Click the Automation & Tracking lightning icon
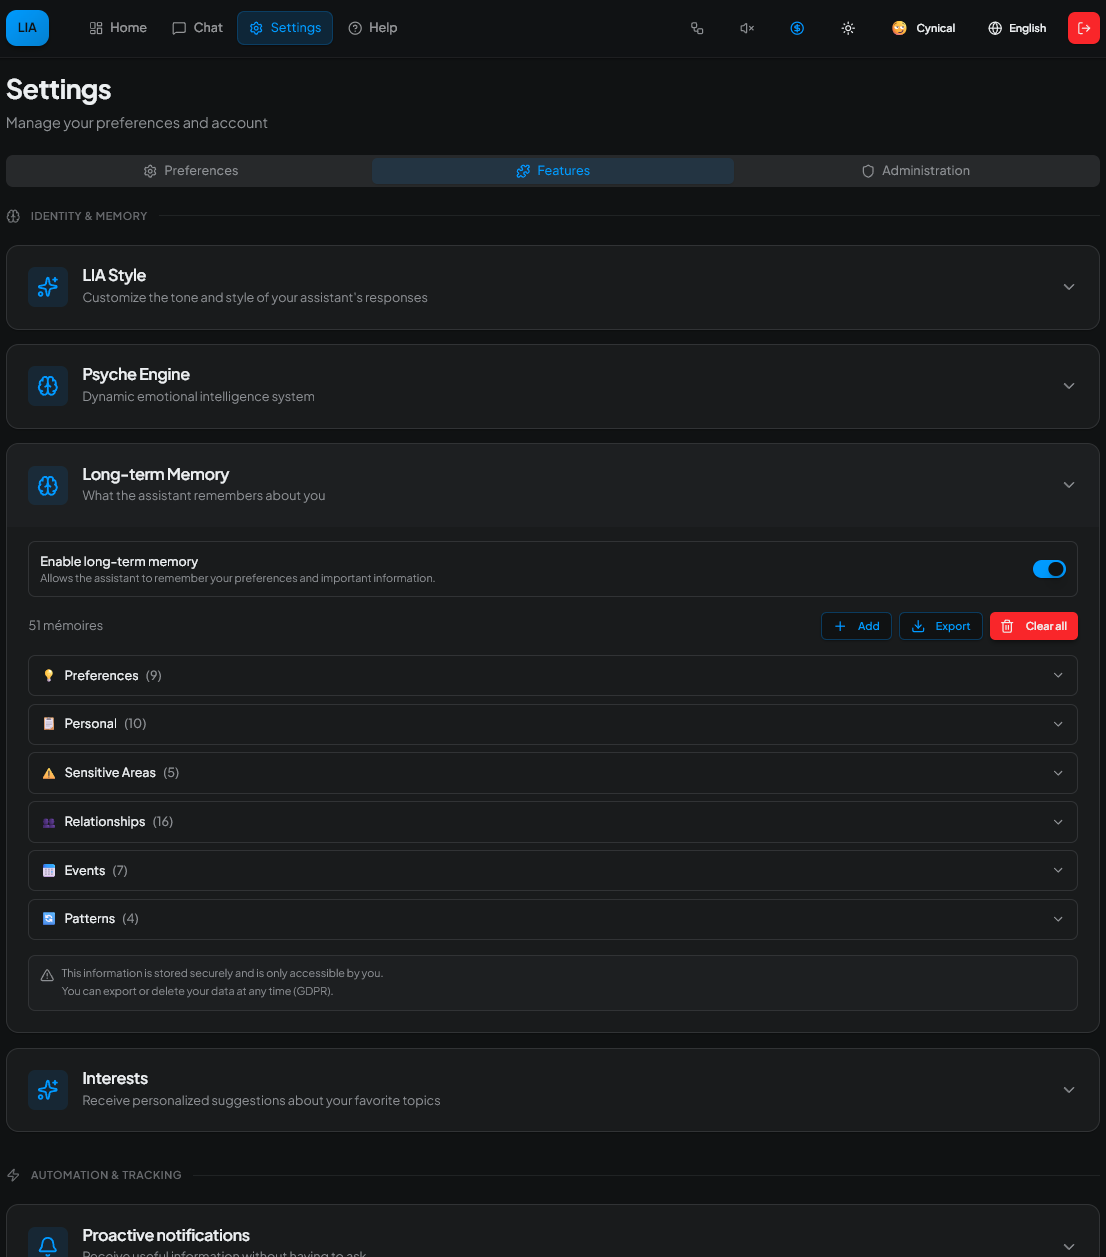Image resolution: width=1106 pixels, height=1257 pixels. click(13, 1175)
